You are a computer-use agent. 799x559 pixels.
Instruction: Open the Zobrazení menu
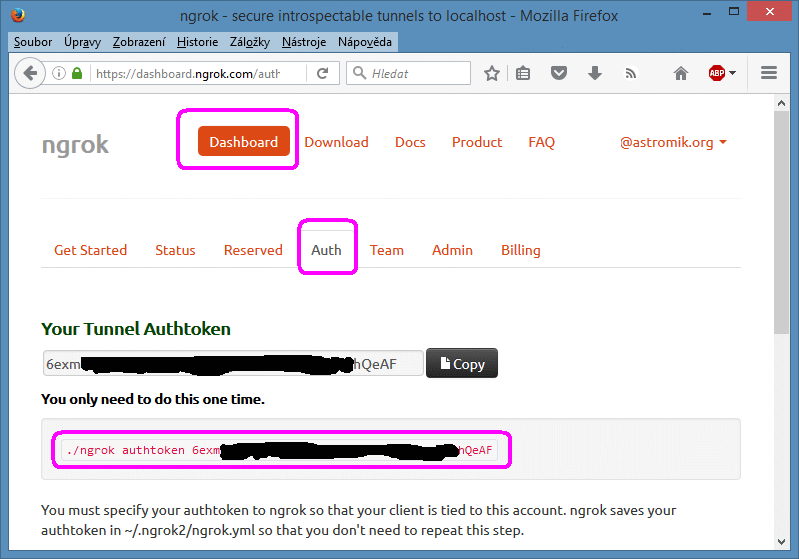pyautogui.click(x=139, y=42)
